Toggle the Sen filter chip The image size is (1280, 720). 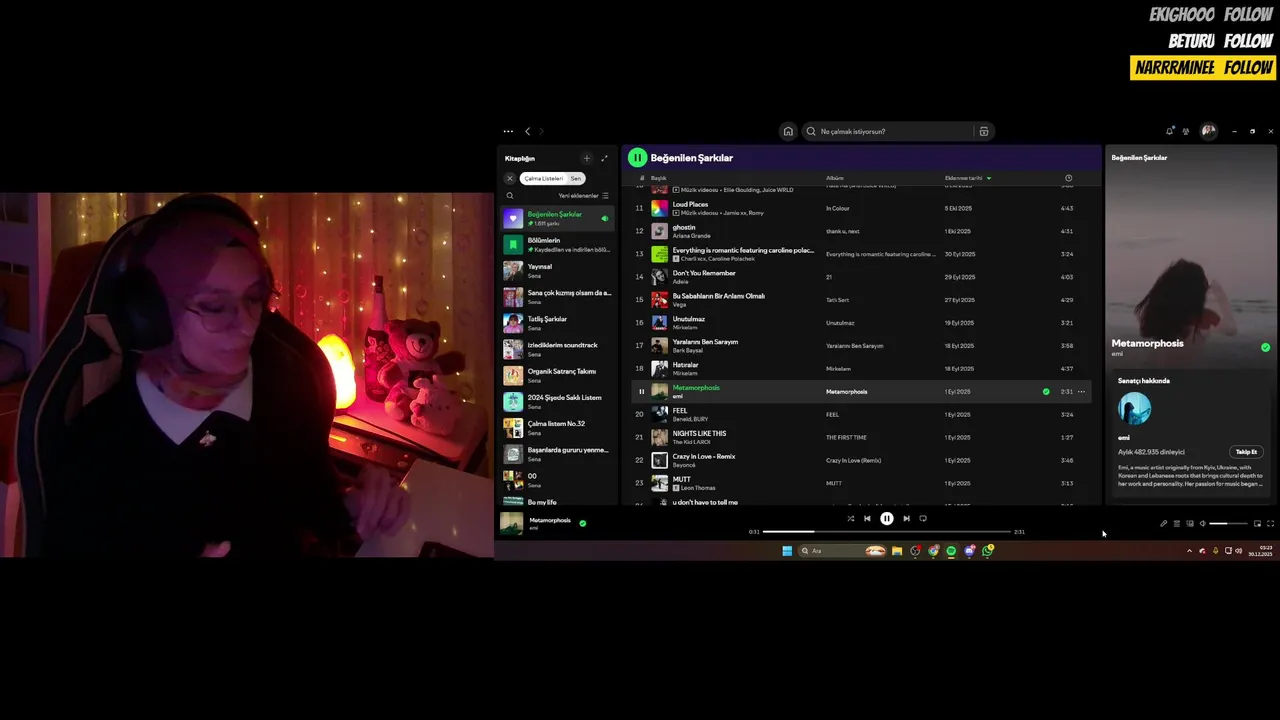pos(575,178)
